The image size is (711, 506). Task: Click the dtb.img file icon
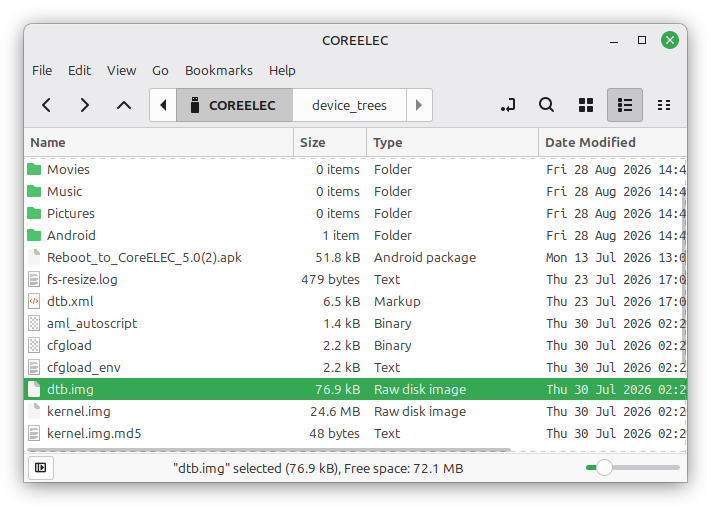click(x=34, y=389)
